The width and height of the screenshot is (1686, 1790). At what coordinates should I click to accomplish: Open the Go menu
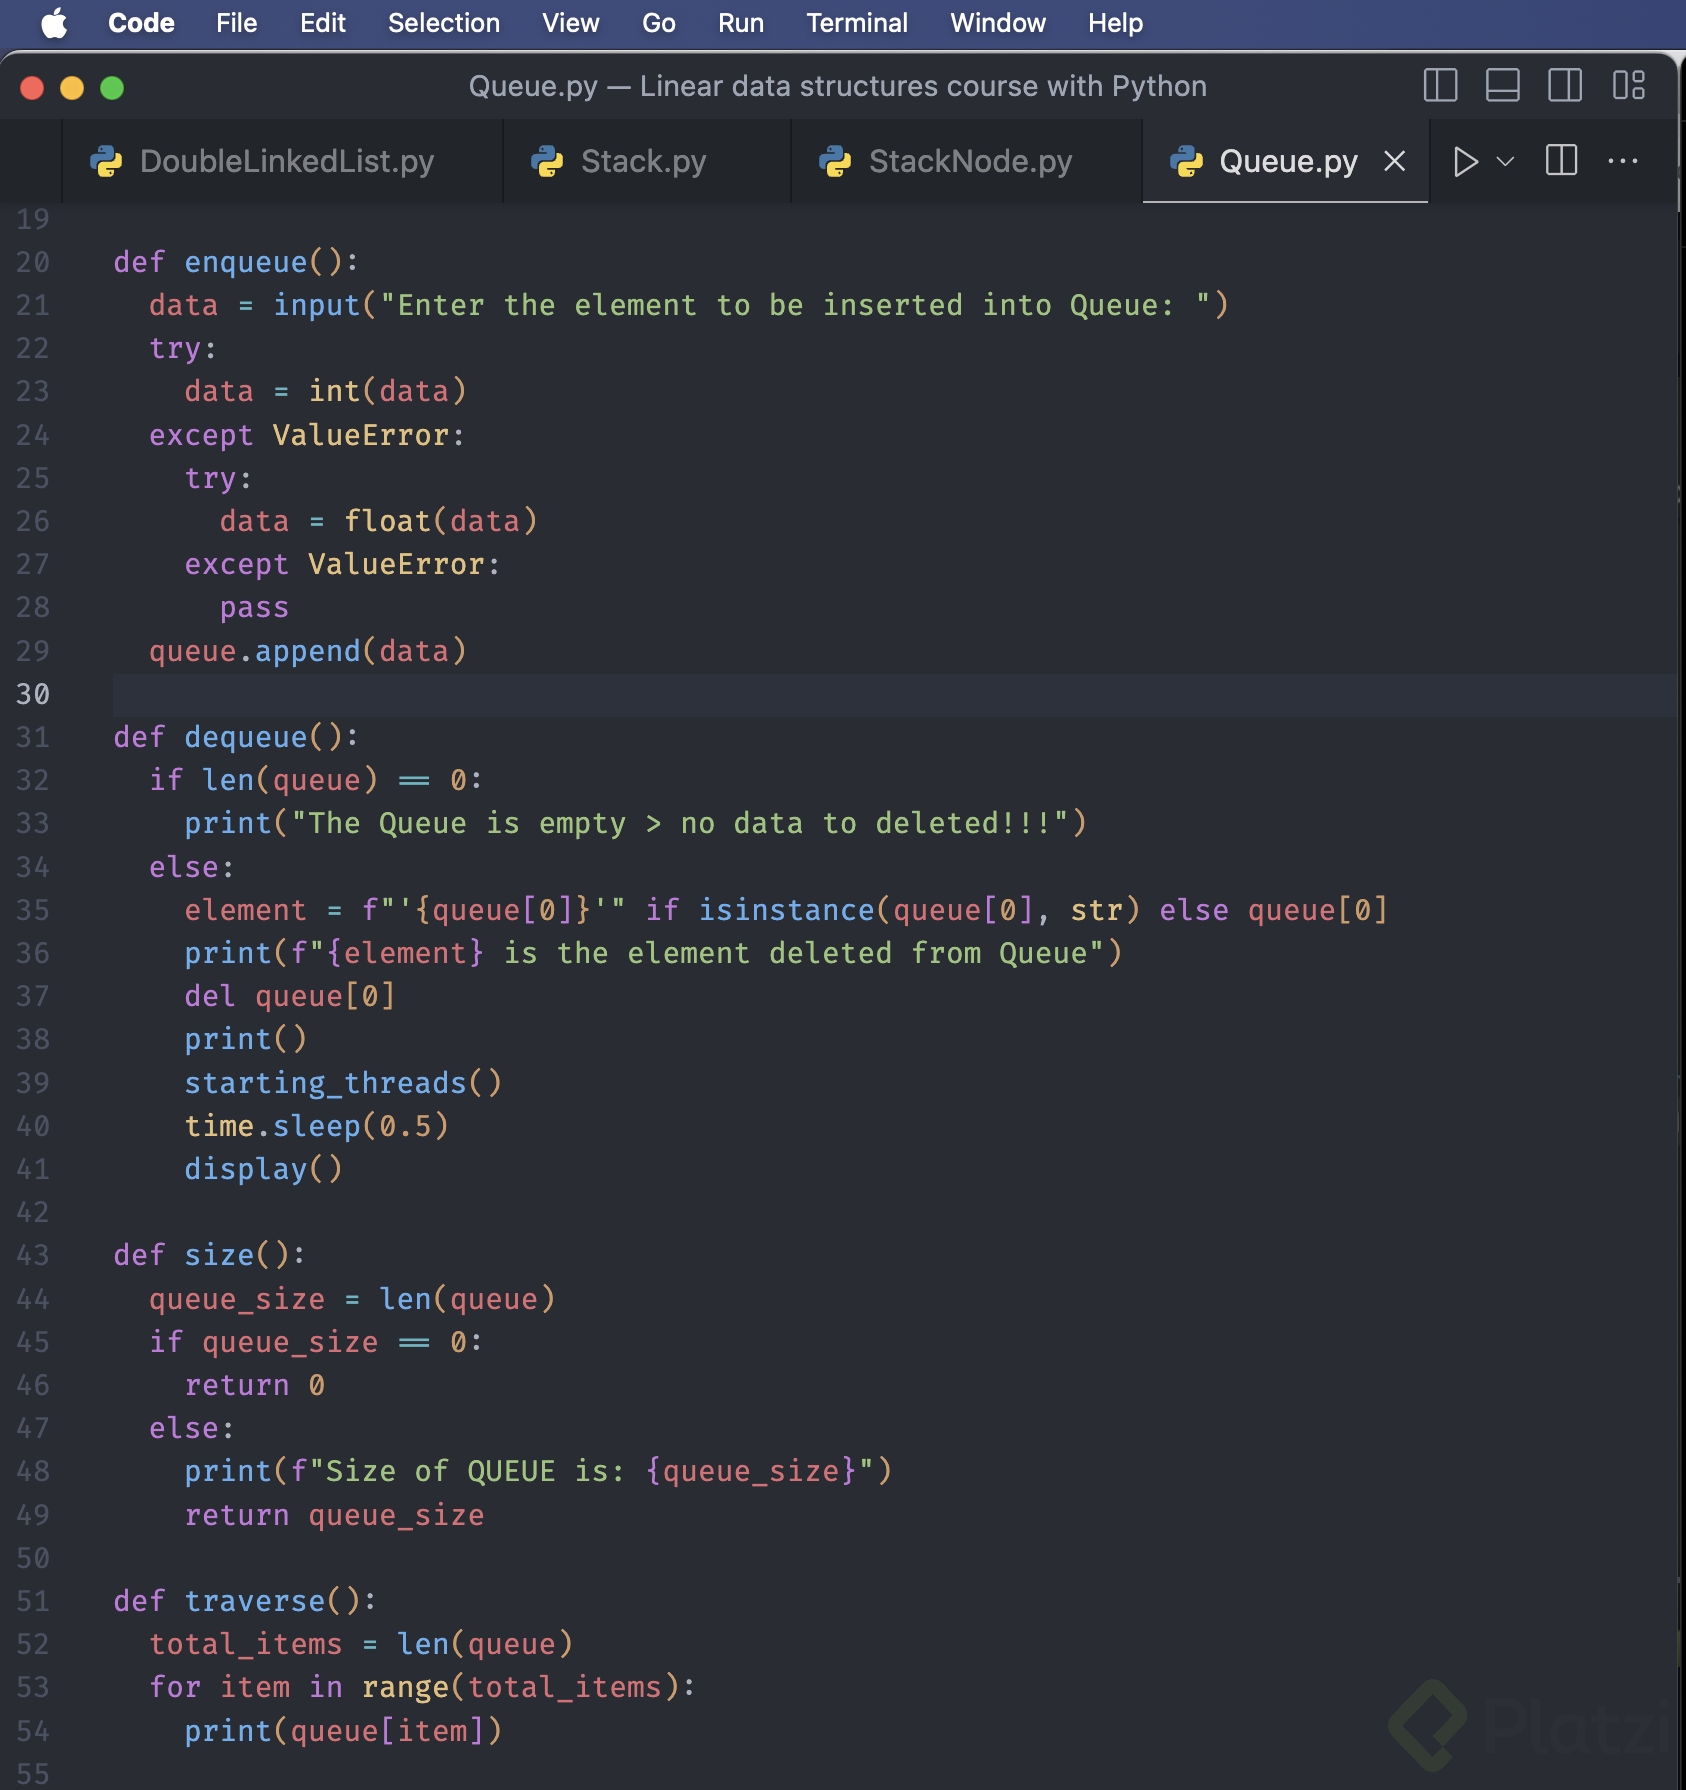coord(659,23)
